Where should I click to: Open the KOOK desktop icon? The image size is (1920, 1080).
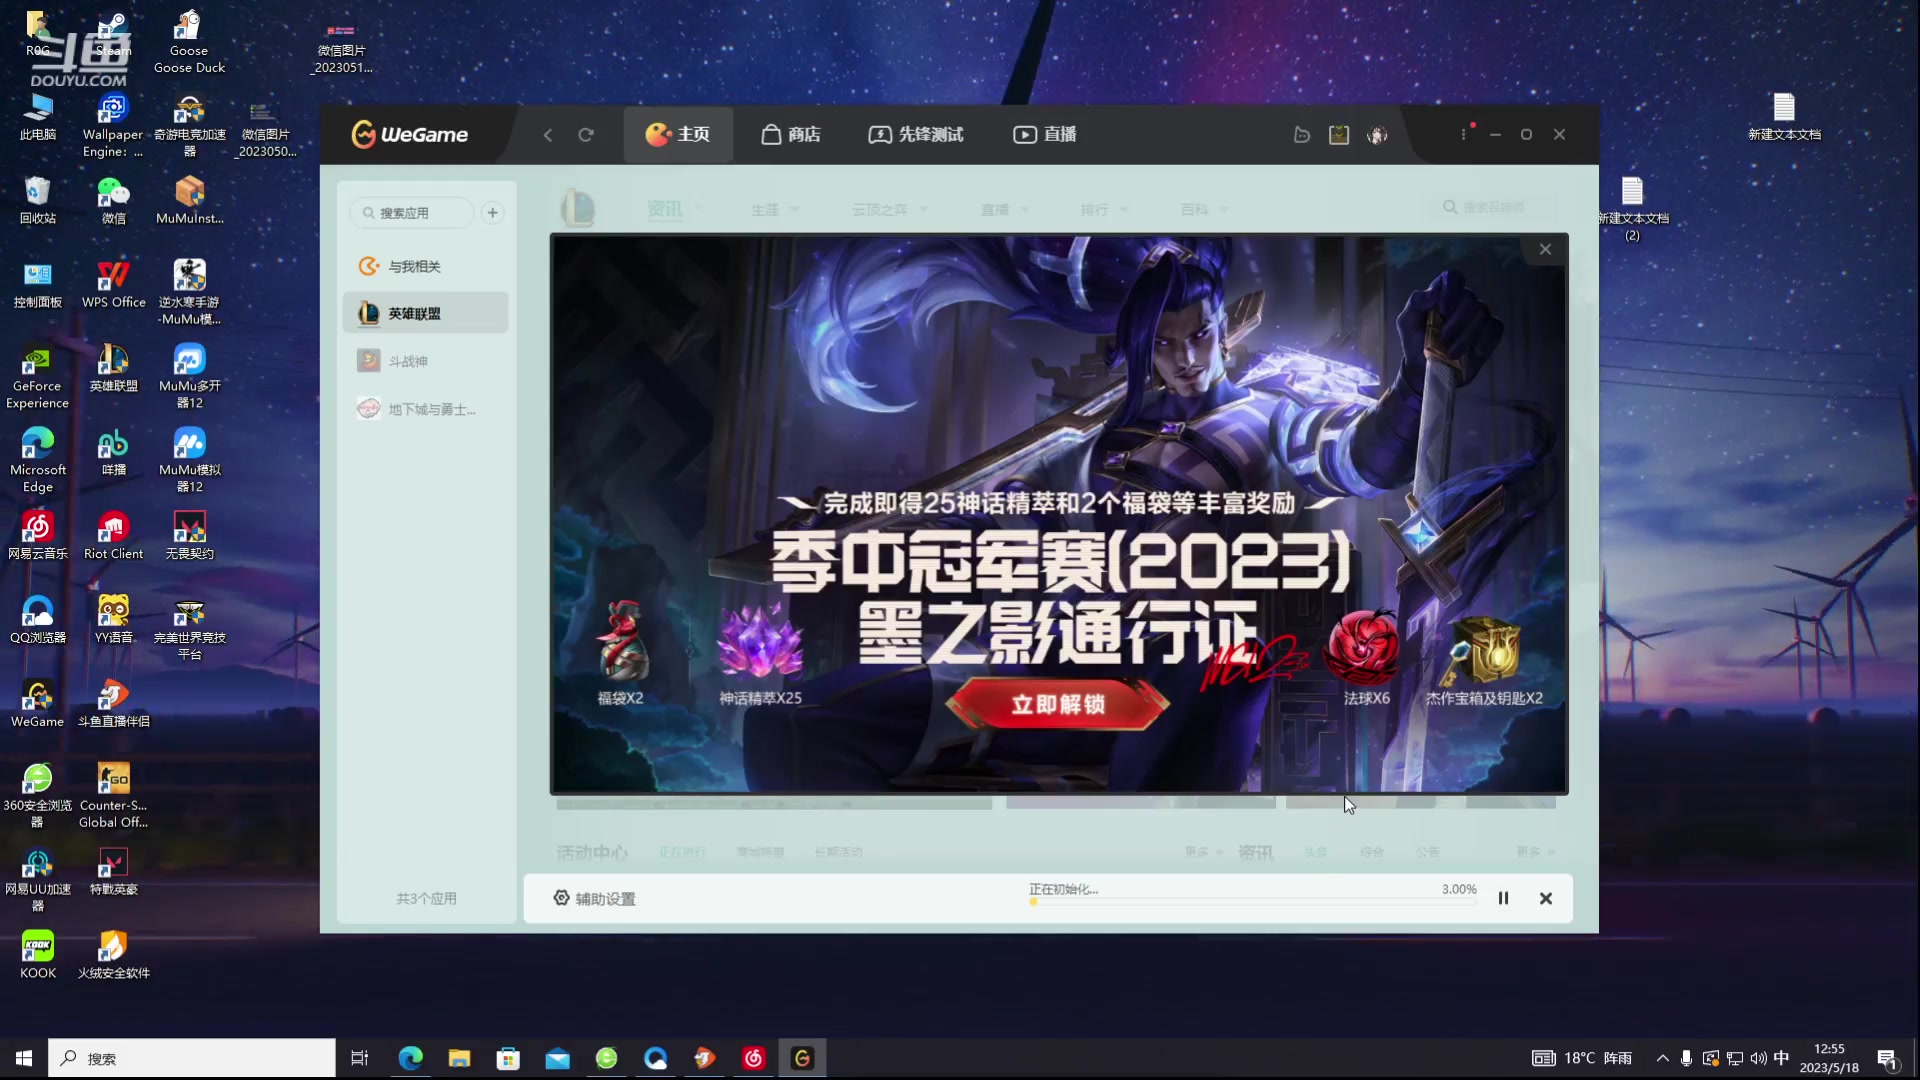37,955
